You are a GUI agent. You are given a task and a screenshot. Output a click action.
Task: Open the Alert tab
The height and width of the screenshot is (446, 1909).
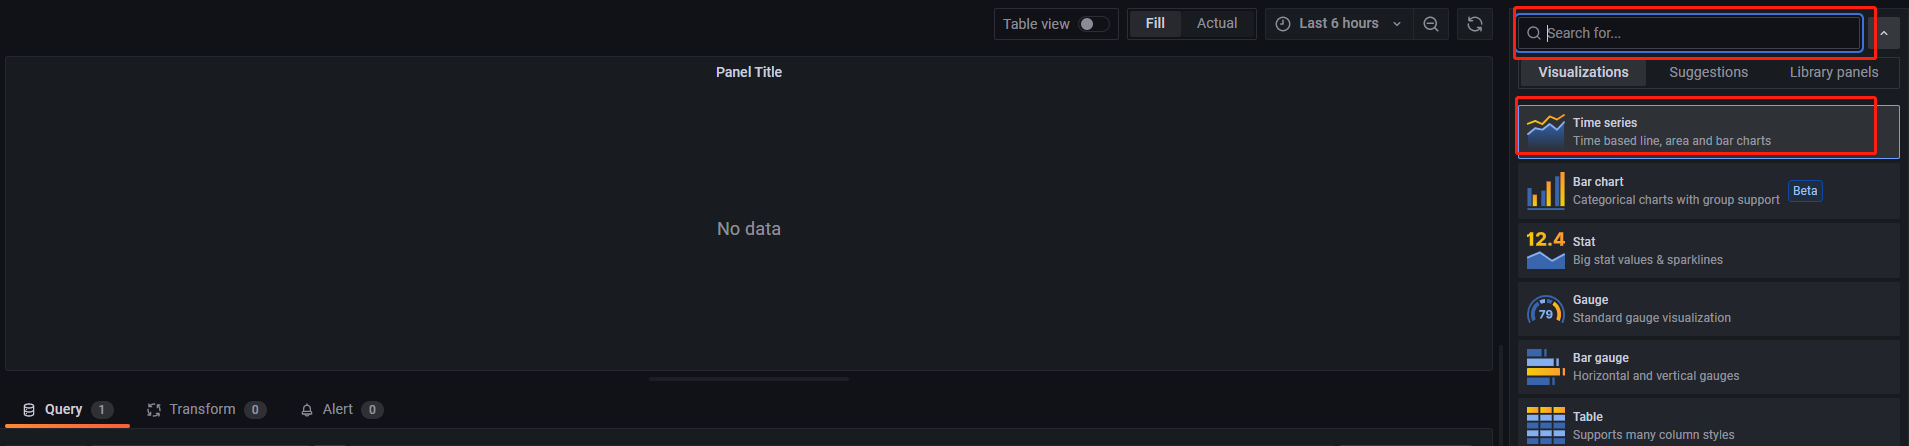coord(340,409)
